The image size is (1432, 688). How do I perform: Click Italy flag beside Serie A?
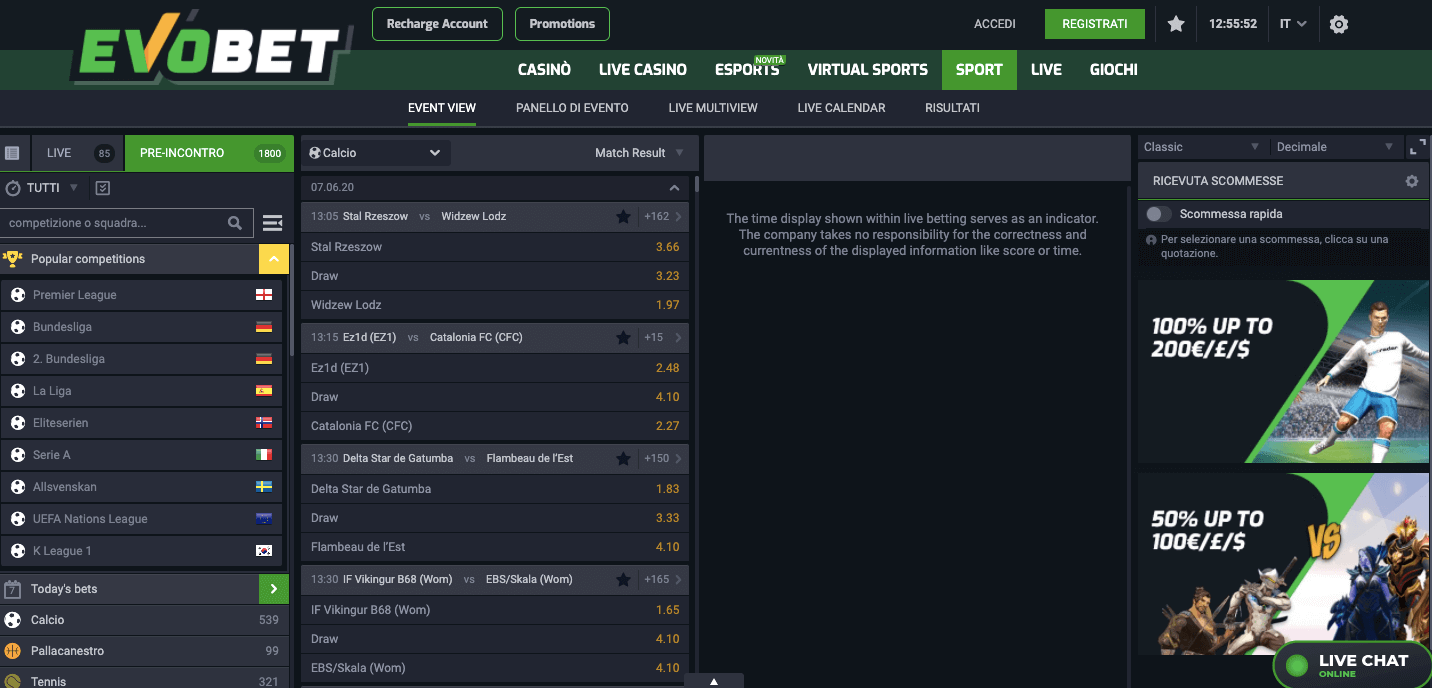[264, 455]
